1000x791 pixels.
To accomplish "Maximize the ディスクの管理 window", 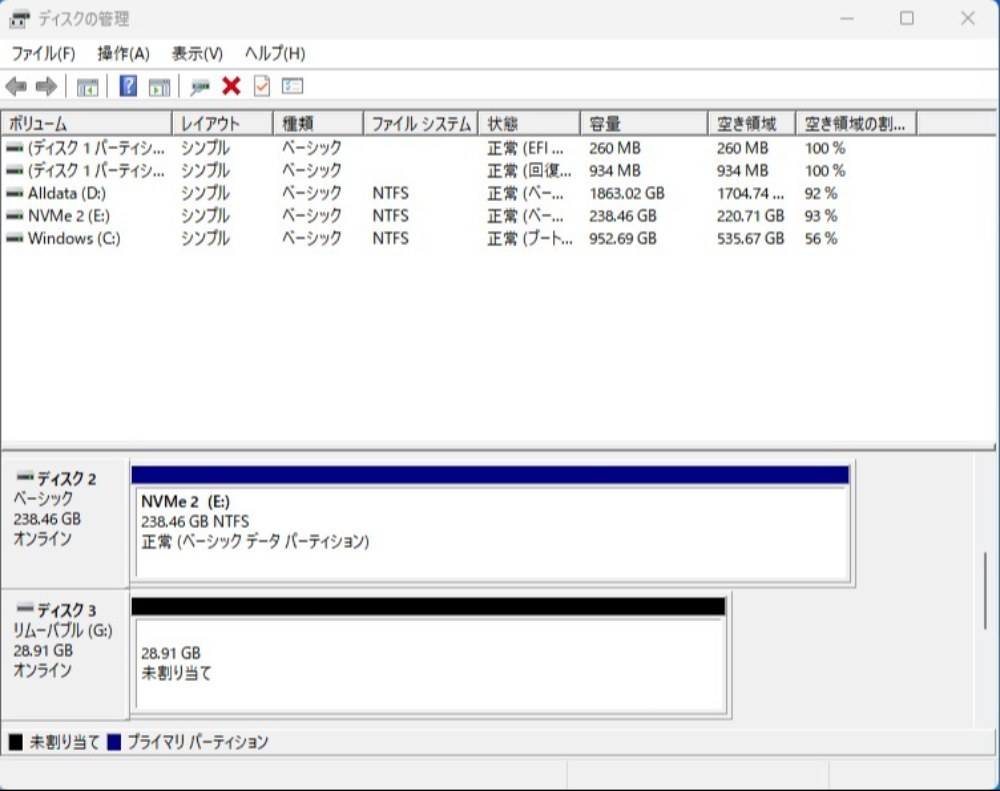I will click(x=907, y=18).
